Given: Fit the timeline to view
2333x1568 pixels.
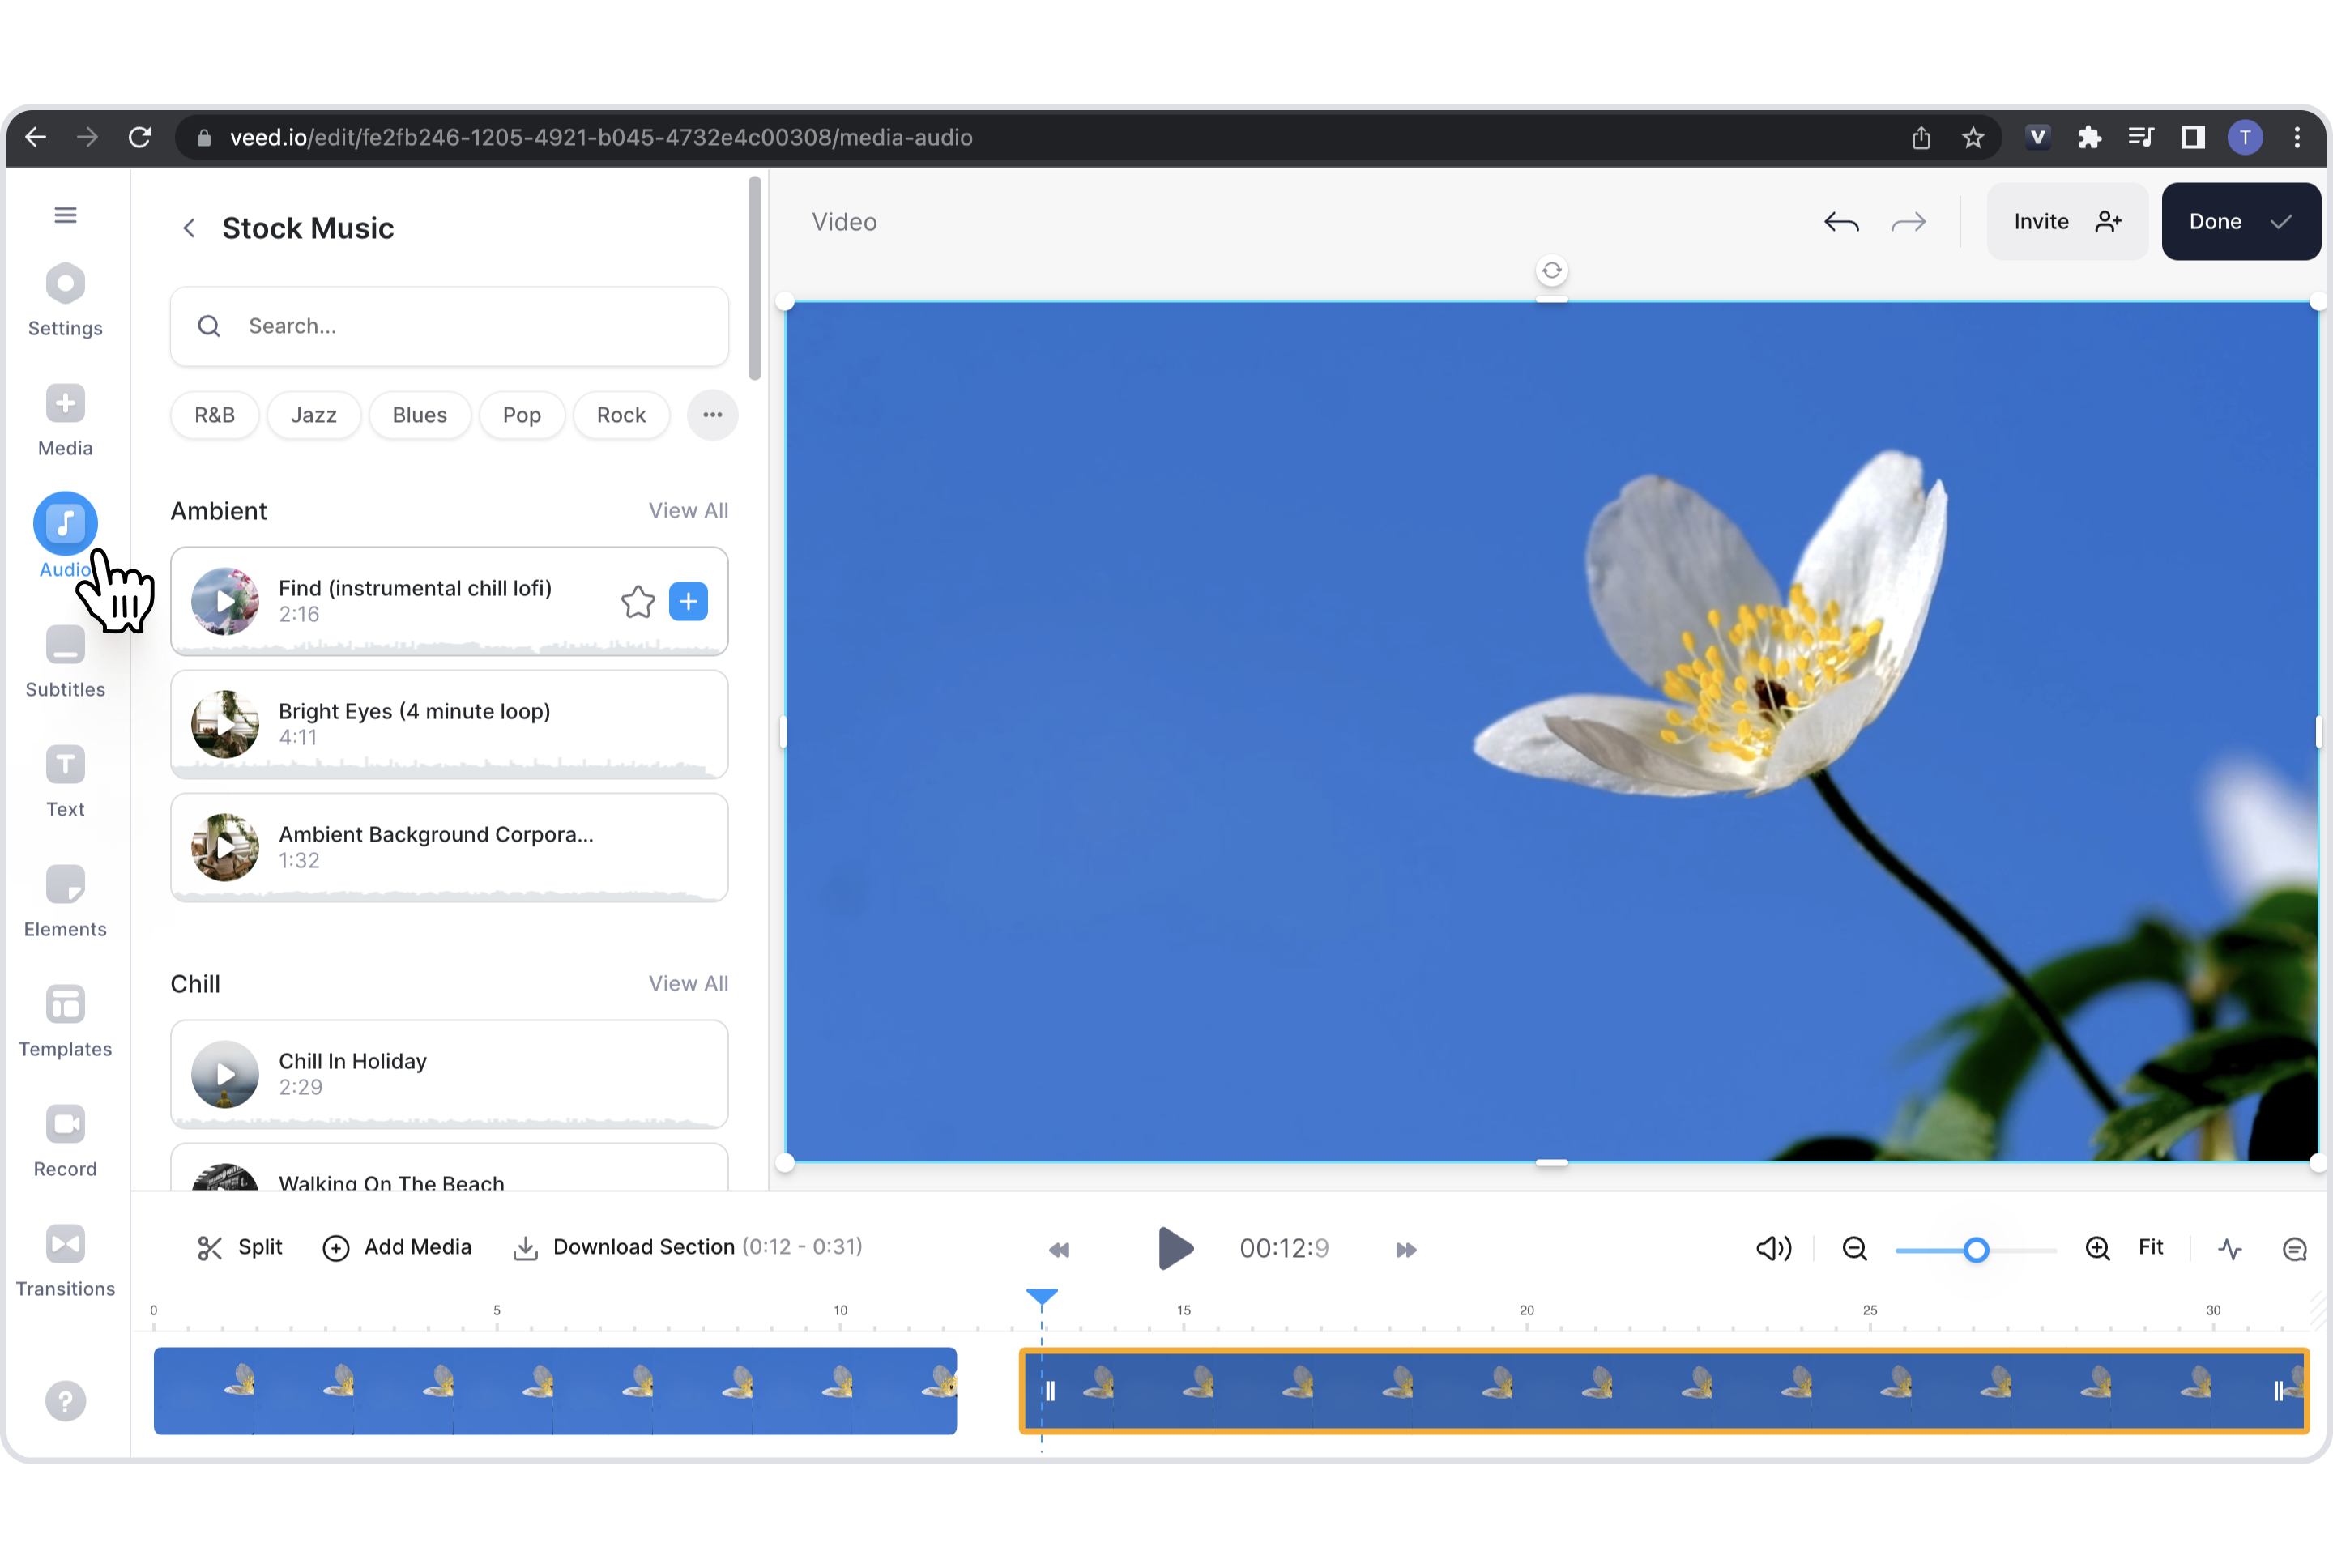Looking at the screenshot, I should click(x=2150, y=1247).
